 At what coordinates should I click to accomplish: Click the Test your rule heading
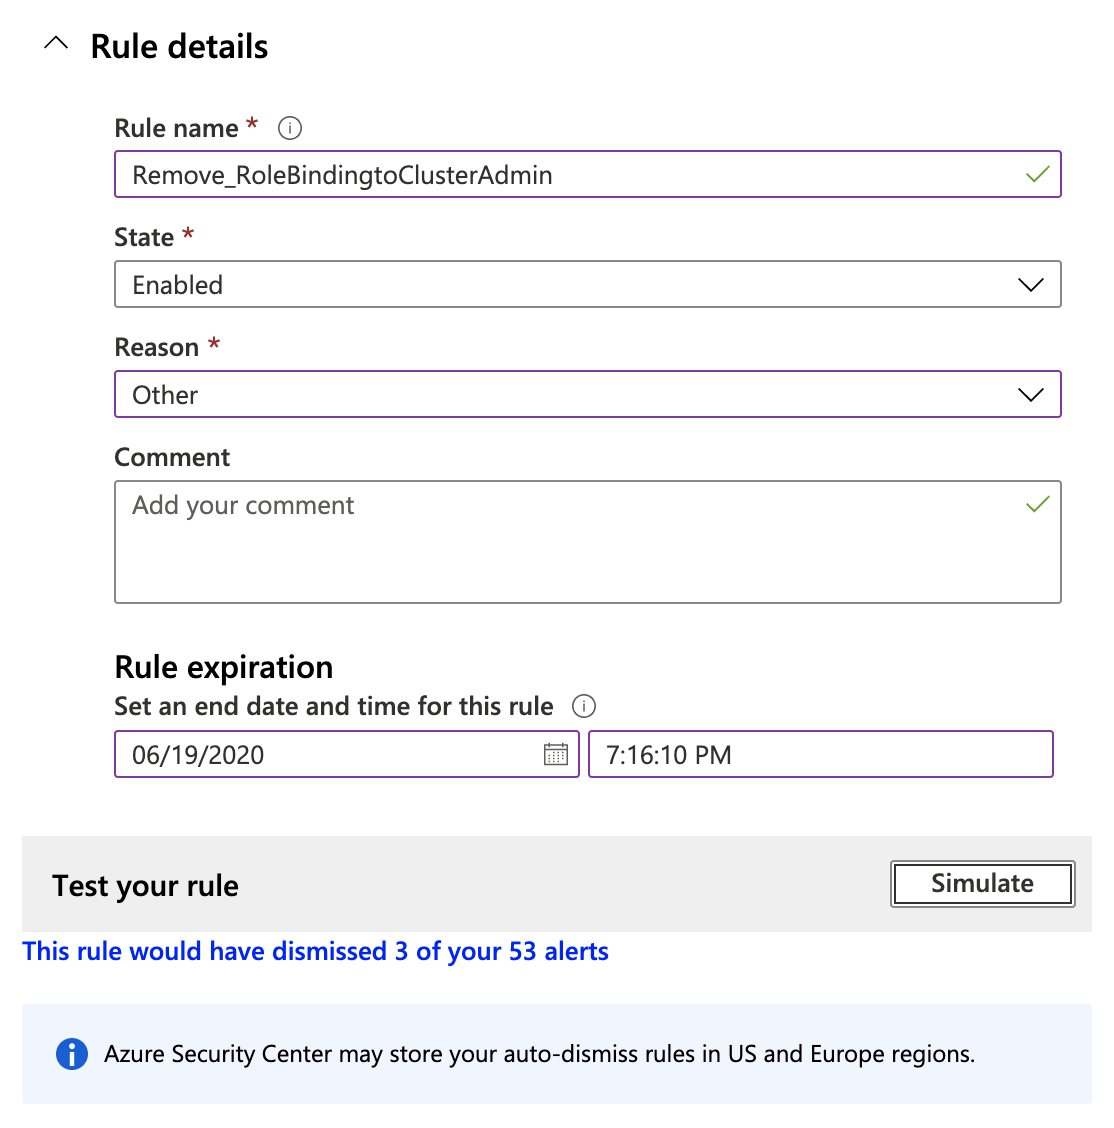coord(144,885)
